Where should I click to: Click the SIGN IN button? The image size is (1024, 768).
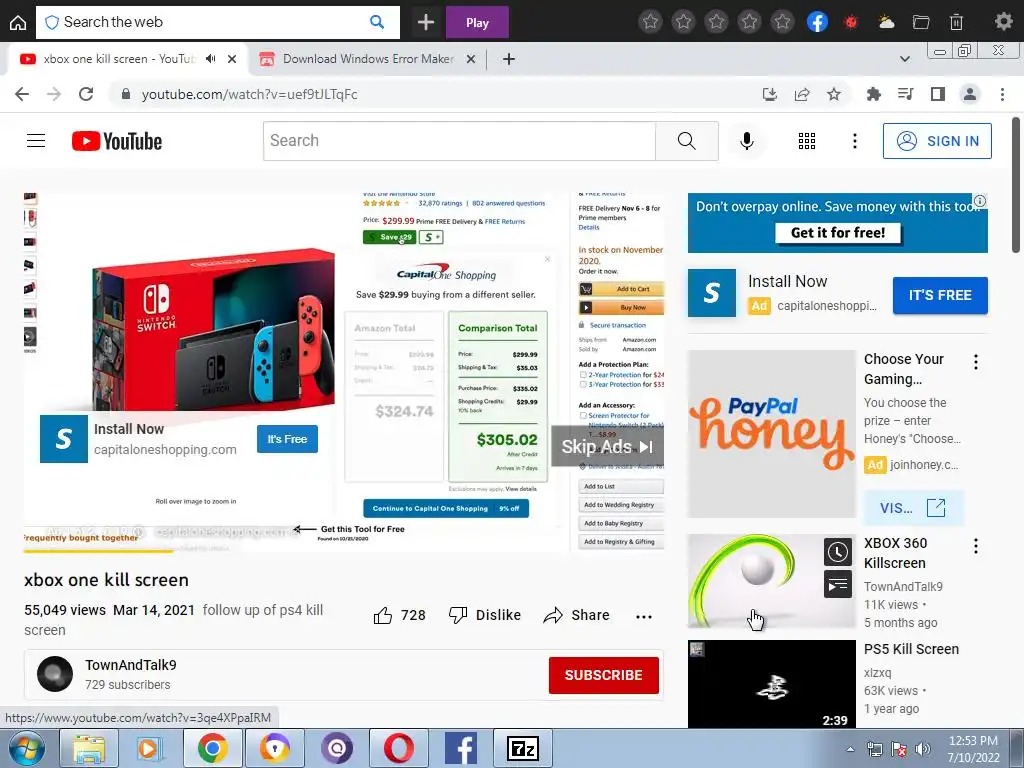click(x=937, y=141)
